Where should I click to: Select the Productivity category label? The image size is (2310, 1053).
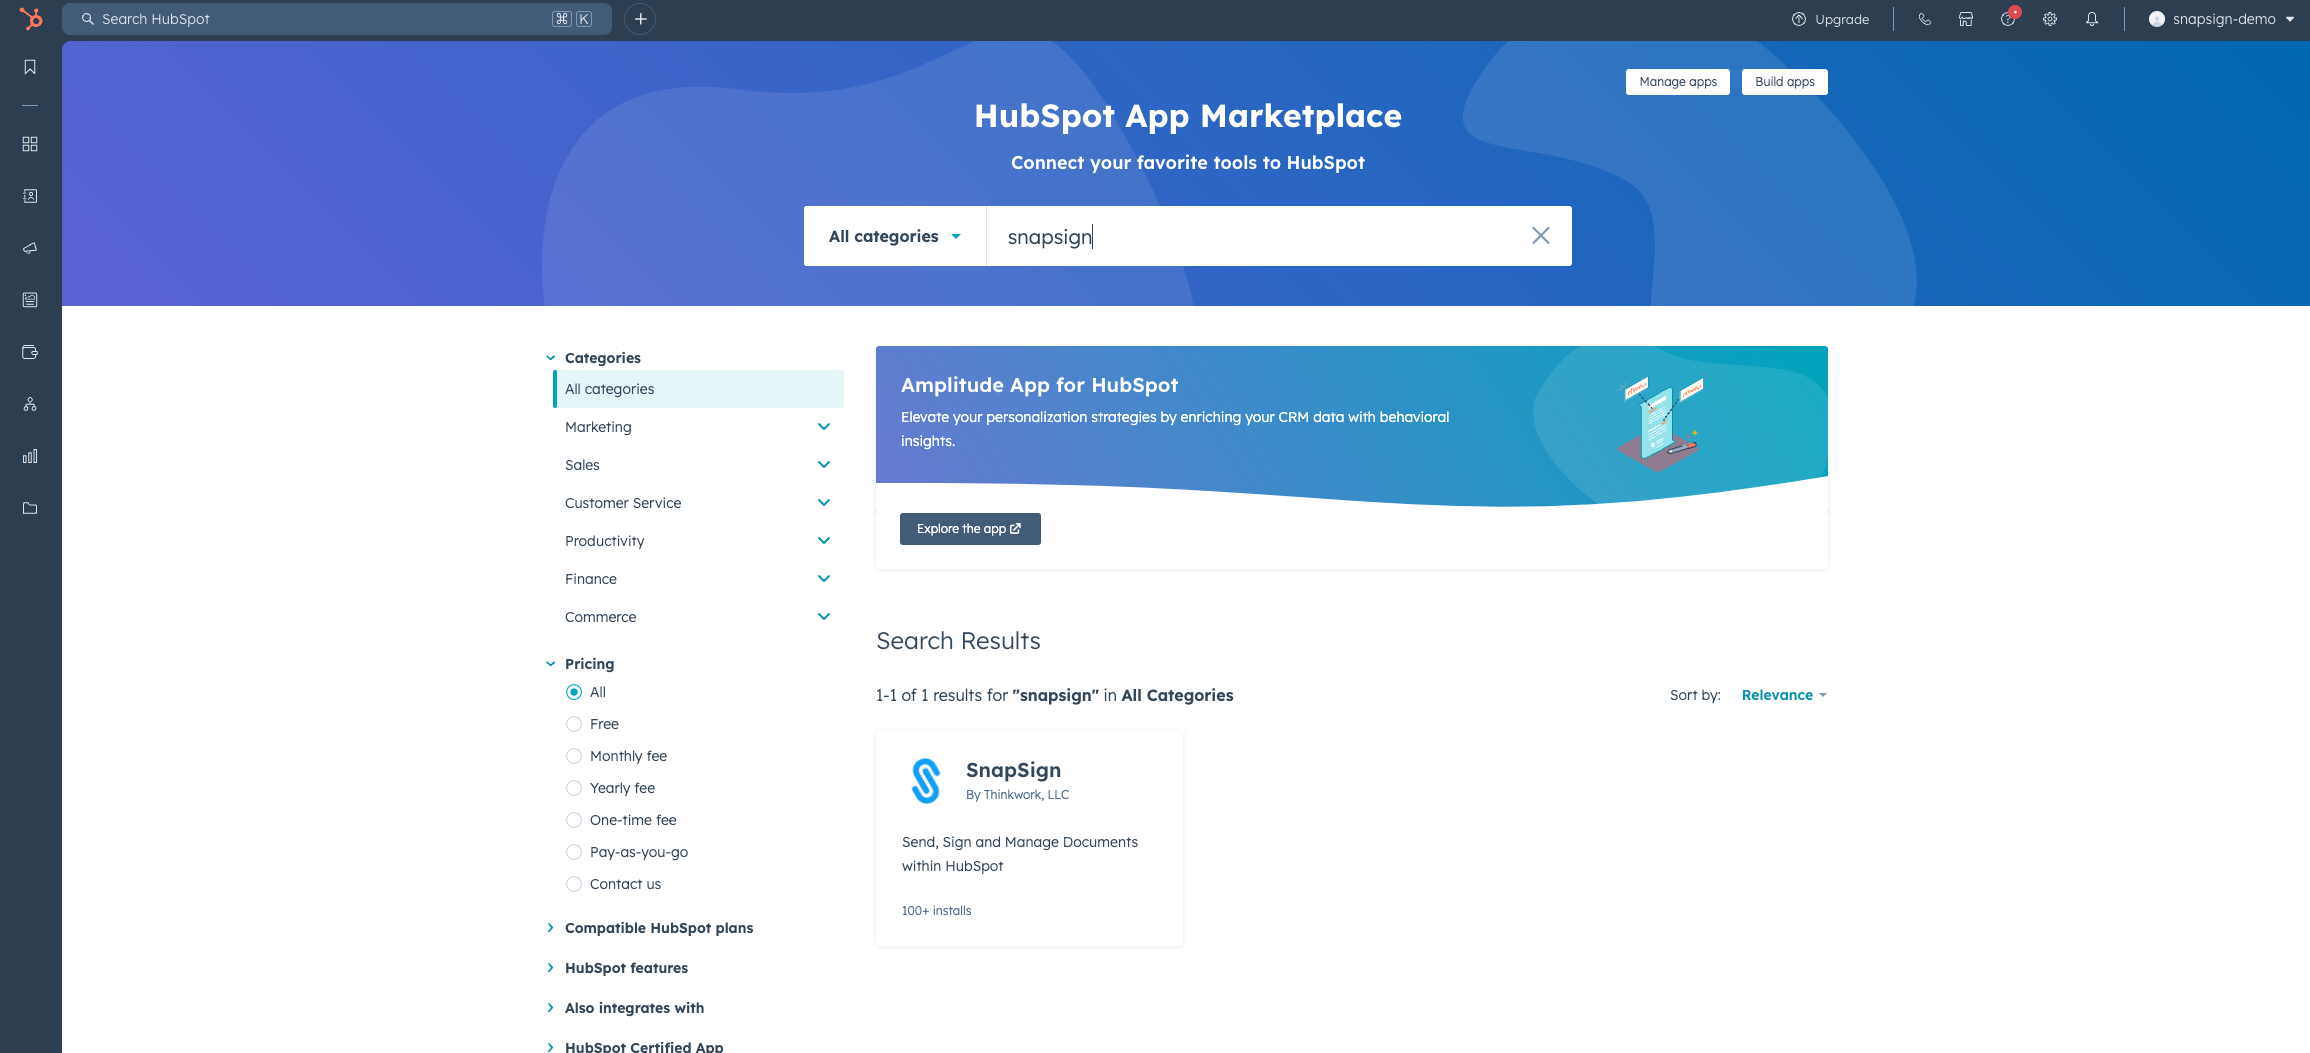(605, 541)
